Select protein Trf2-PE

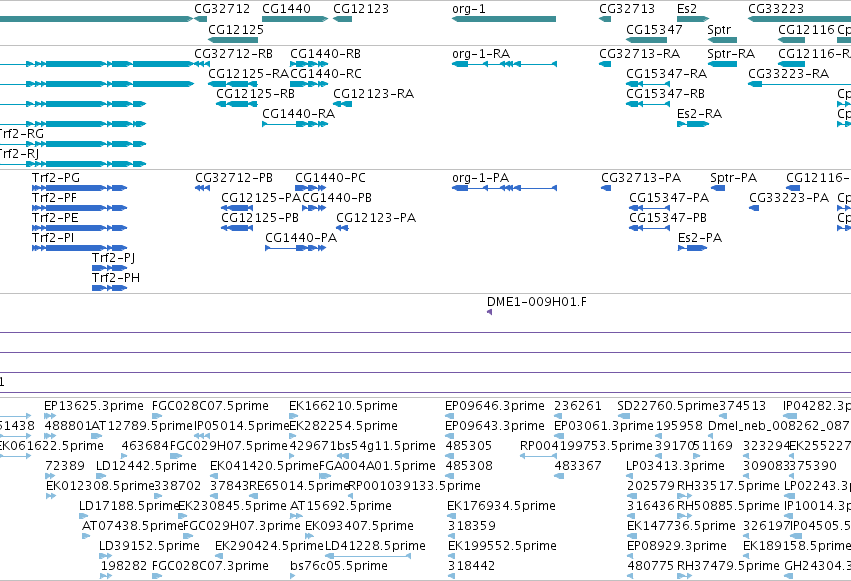click(55, 218)
